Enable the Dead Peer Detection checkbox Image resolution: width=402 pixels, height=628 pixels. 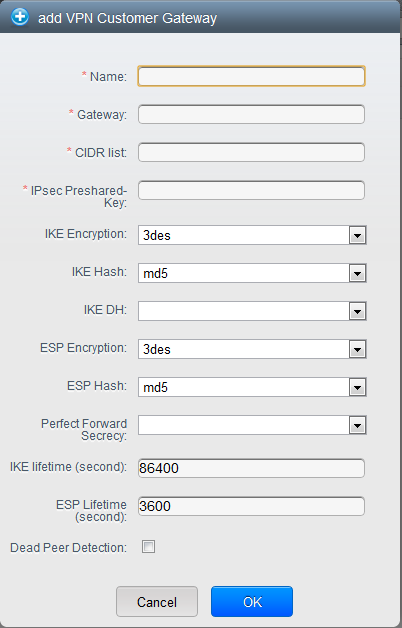point(149,547)
